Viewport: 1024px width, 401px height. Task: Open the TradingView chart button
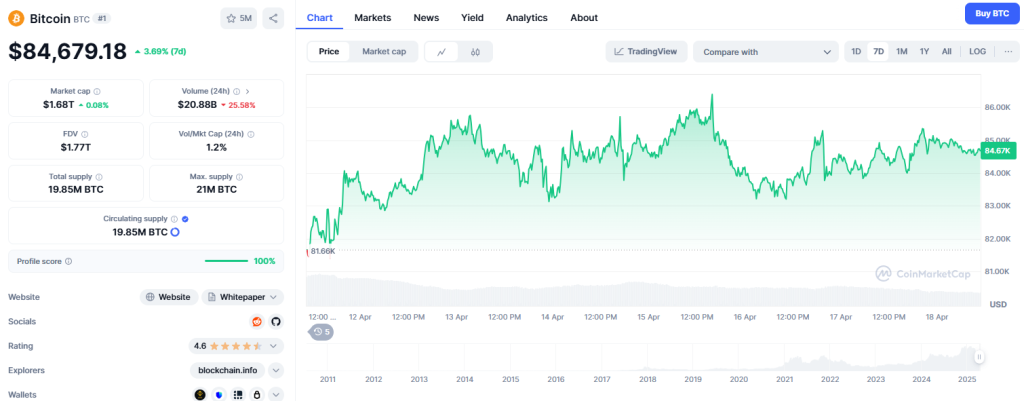tap(646, 52)
